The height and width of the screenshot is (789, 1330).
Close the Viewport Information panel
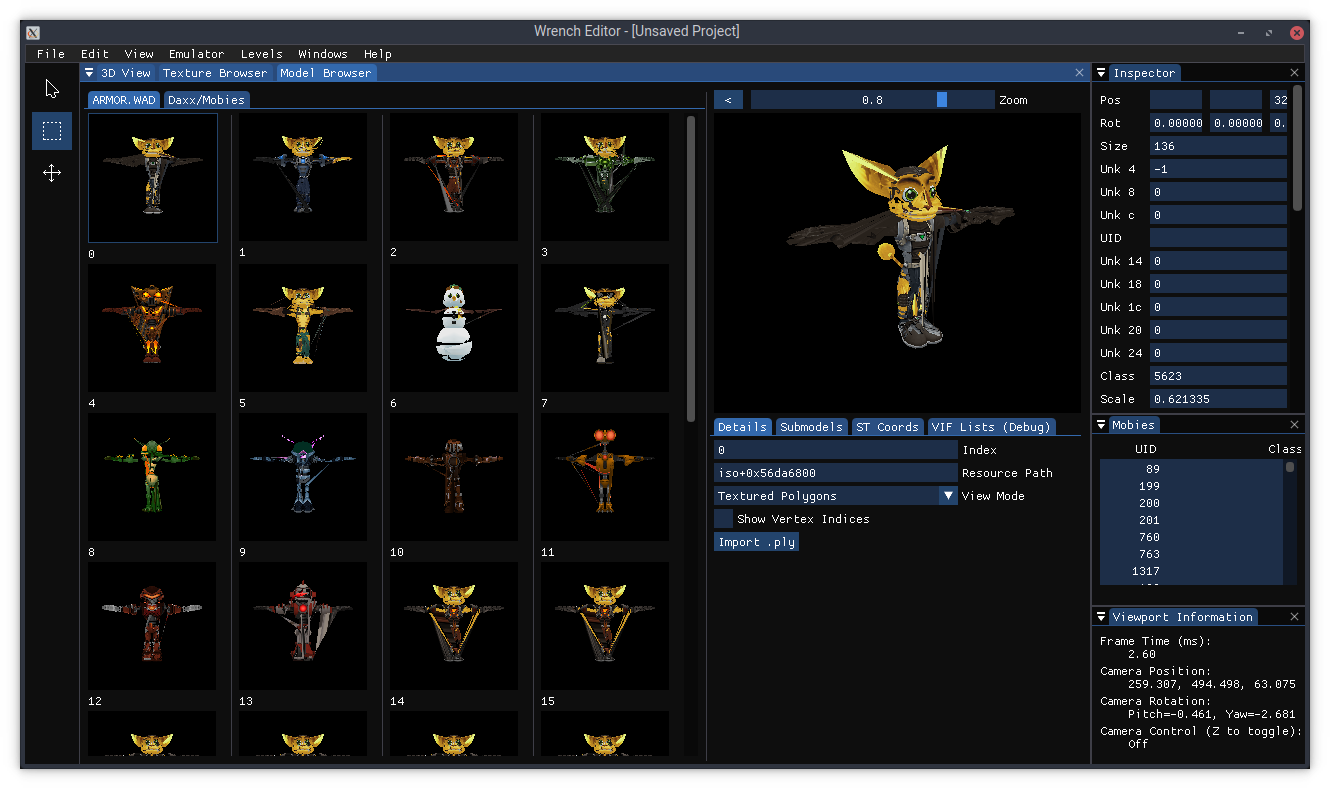(1294, 617)
